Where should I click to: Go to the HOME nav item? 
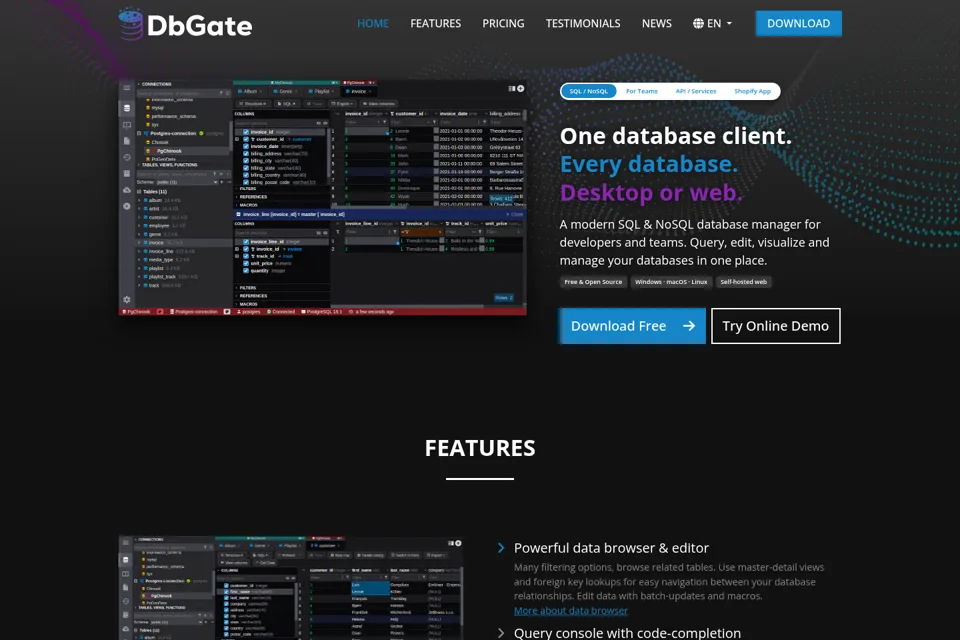pyautogui.click(x=373, y=23)
